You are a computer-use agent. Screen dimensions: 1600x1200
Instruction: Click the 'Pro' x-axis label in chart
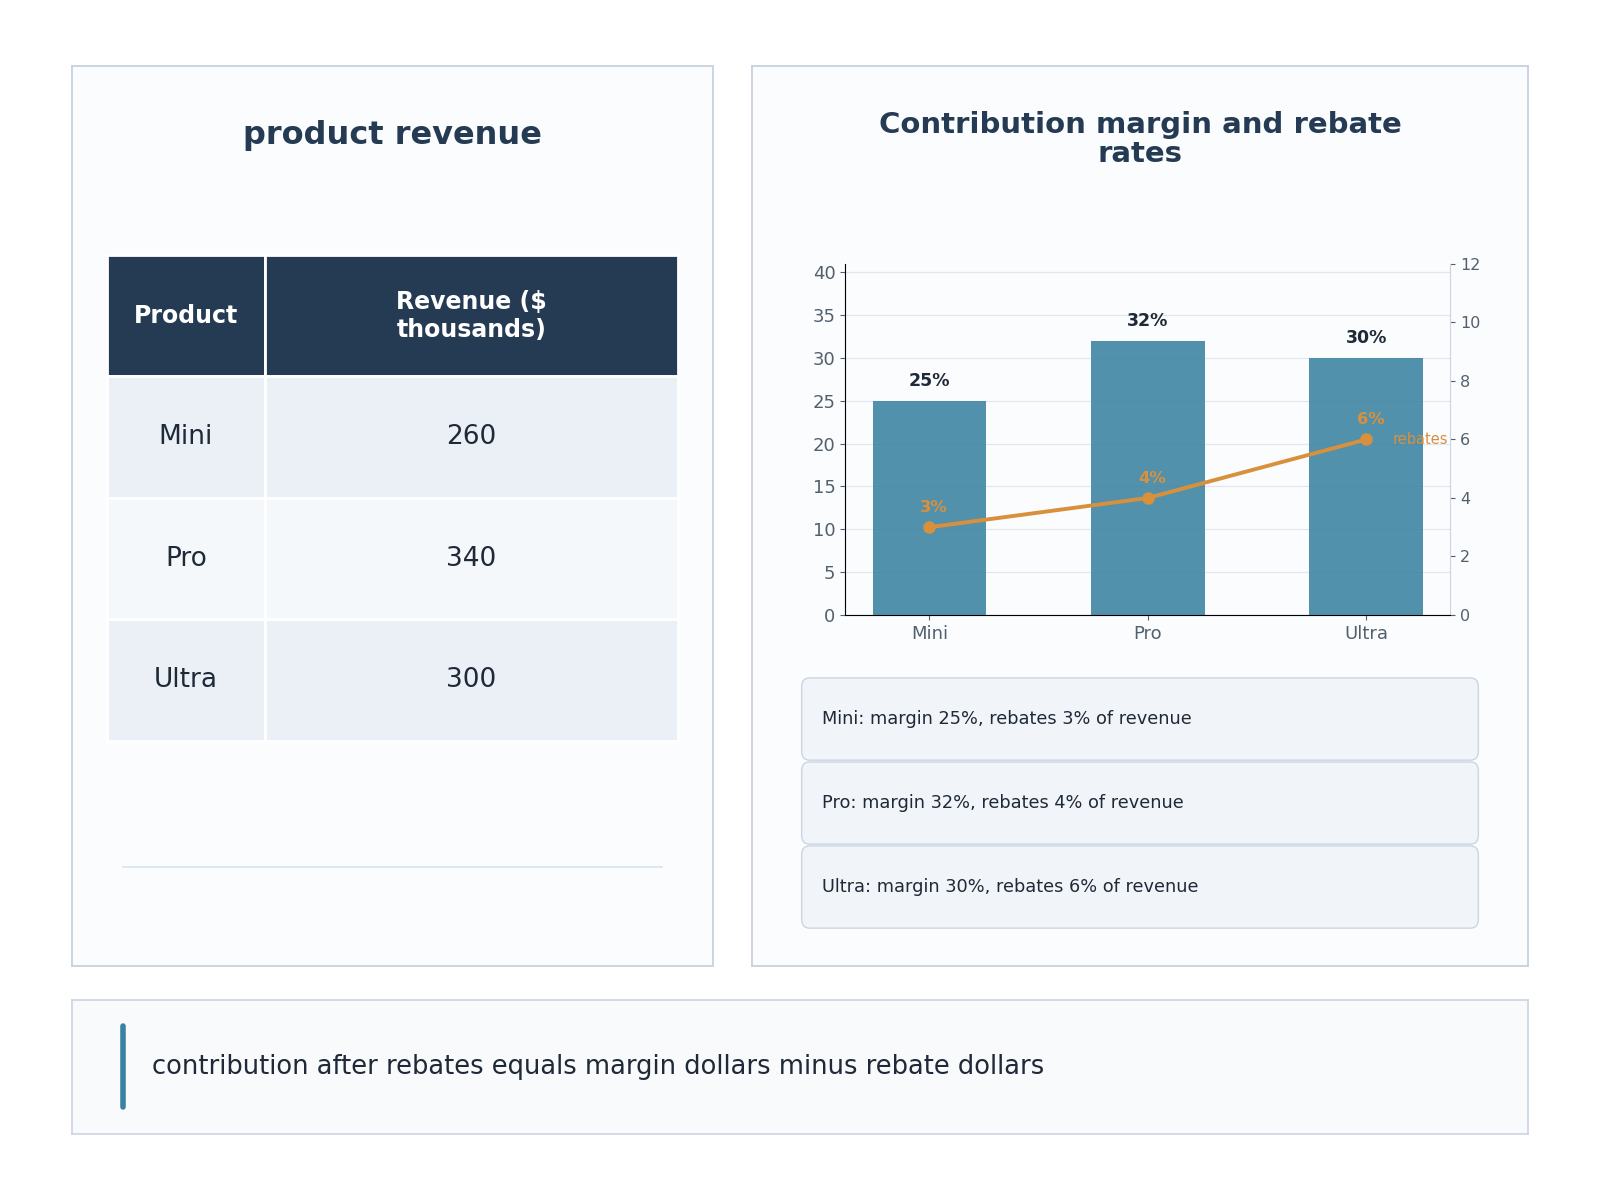coord(1148,633)
